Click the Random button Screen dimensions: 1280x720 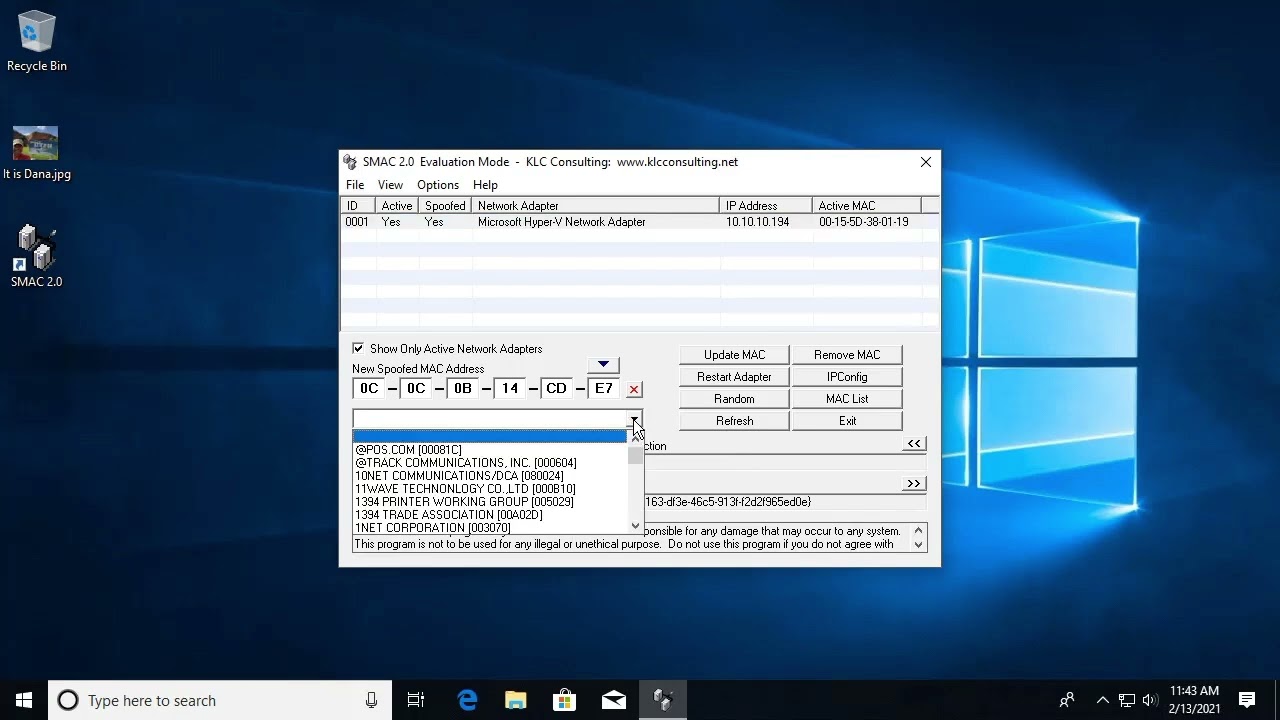[734, 399]
